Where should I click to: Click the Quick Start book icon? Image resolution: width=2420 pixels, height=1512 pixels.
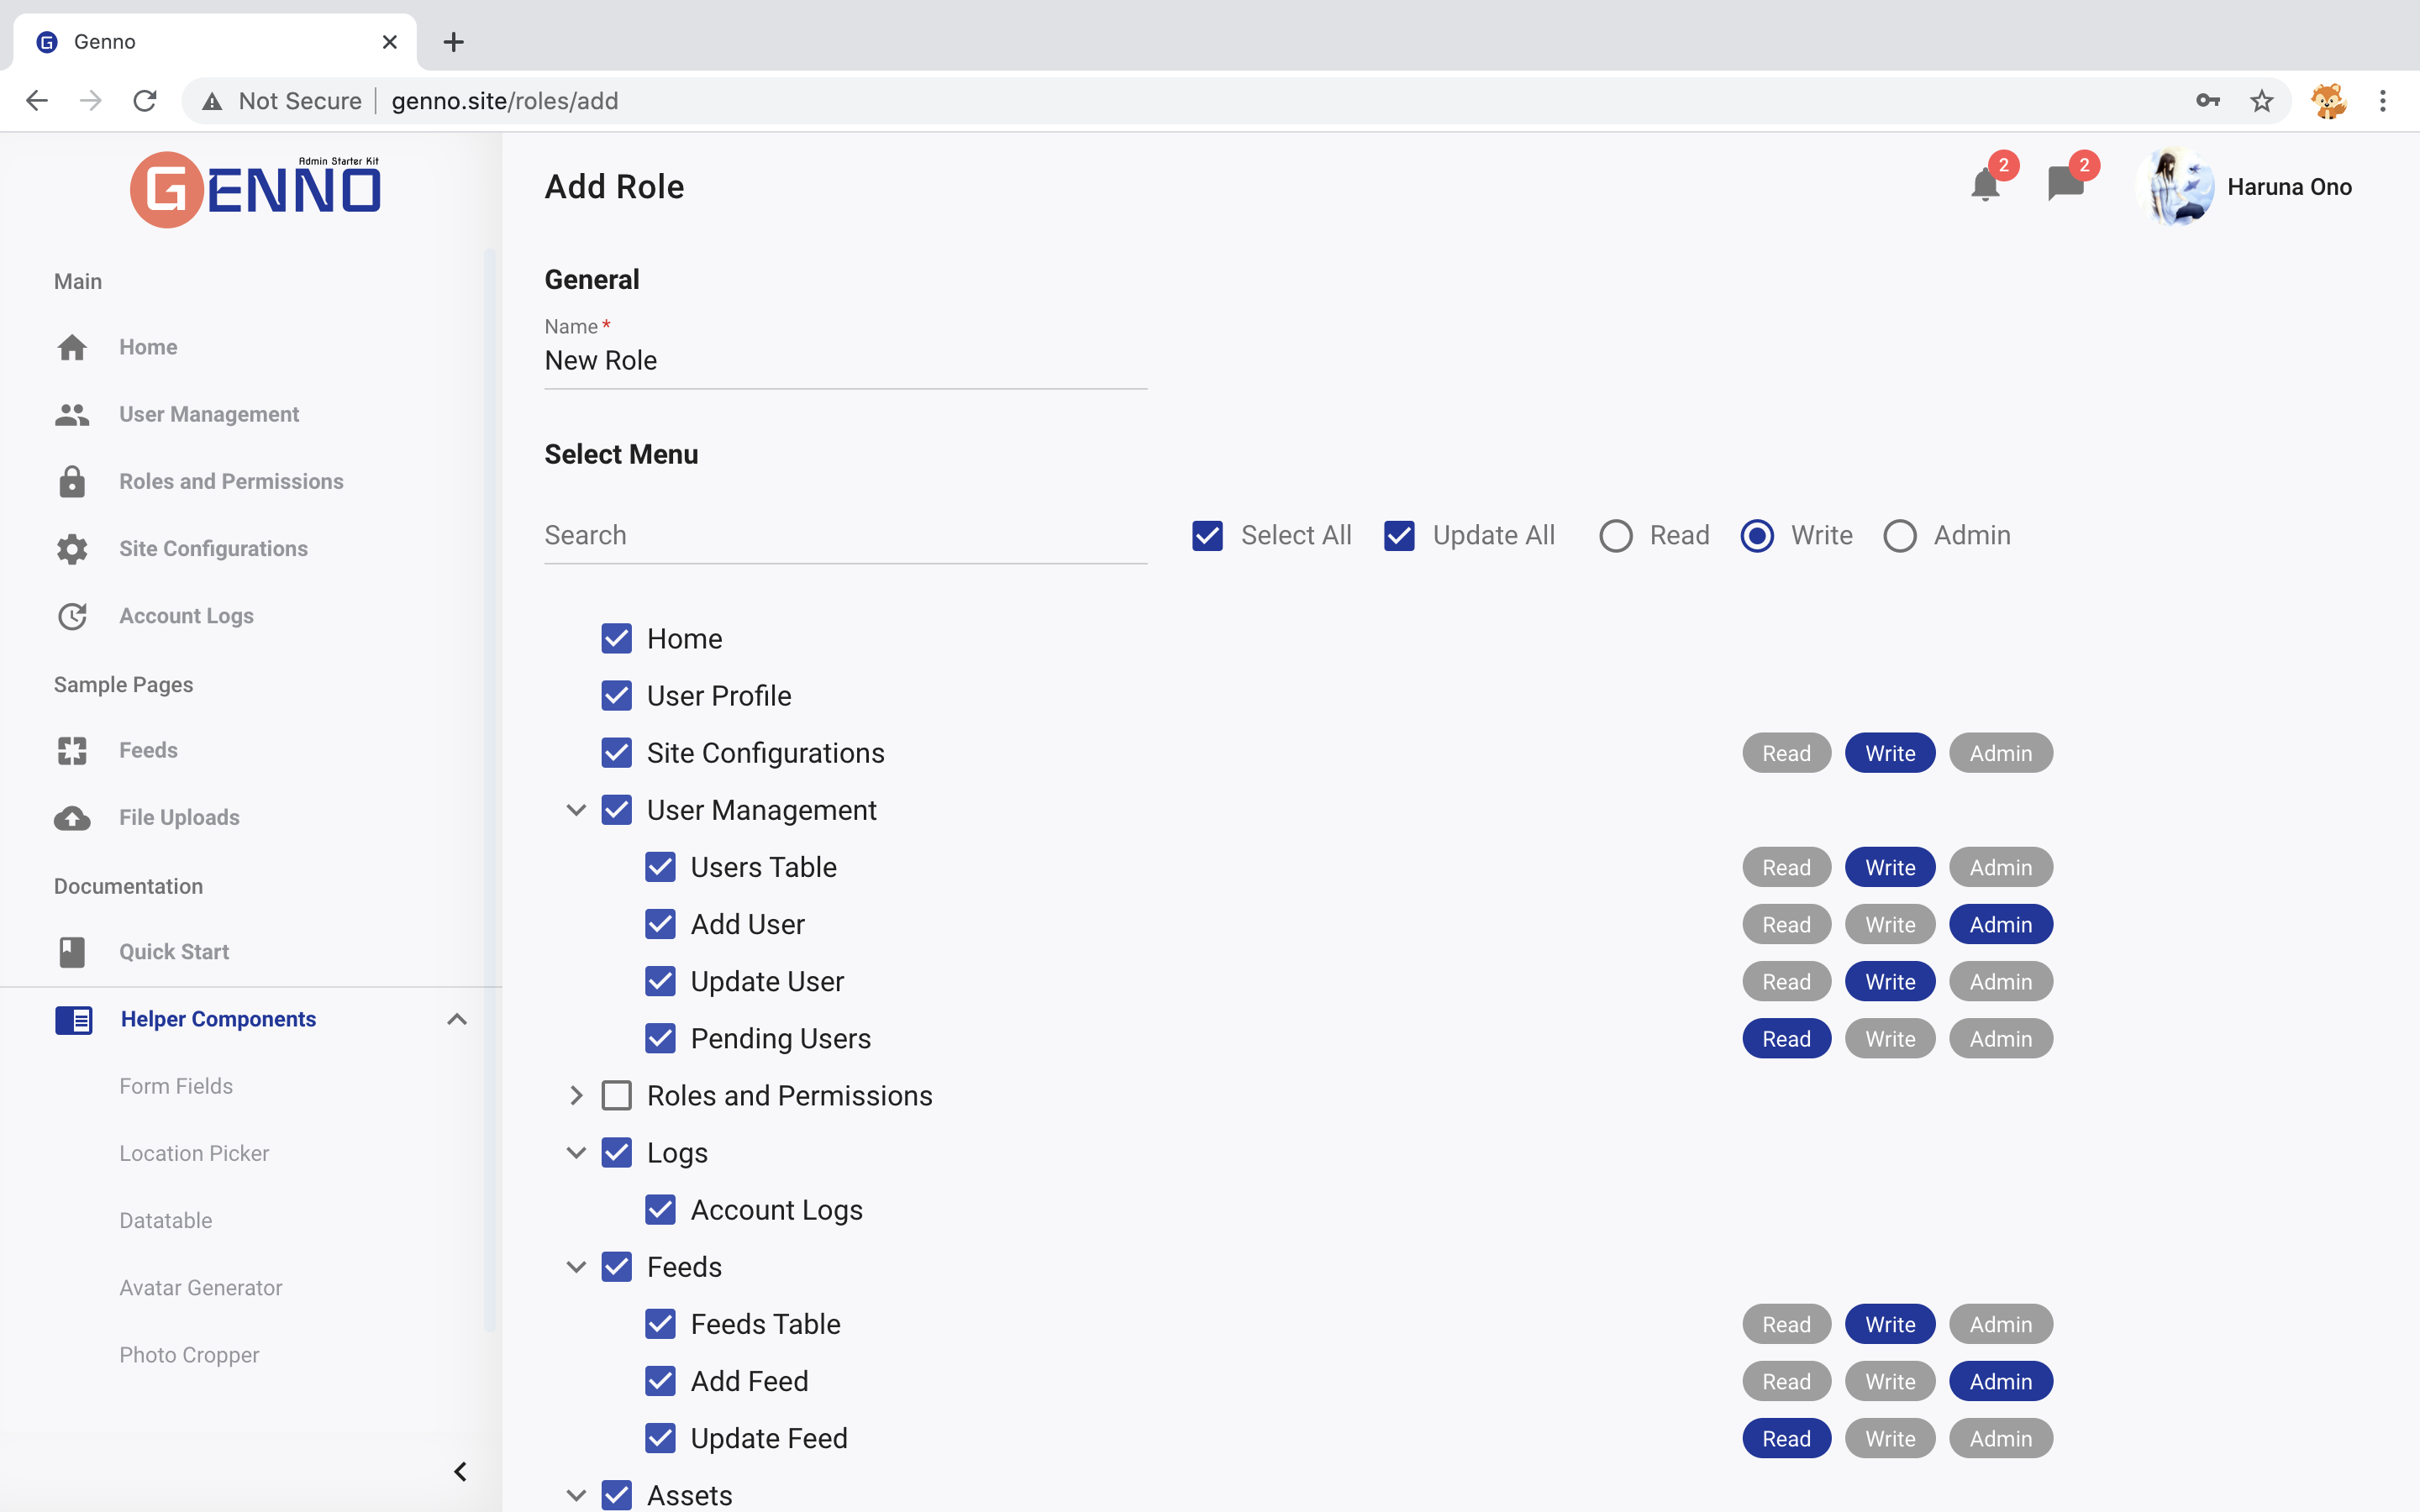[72, 952]
